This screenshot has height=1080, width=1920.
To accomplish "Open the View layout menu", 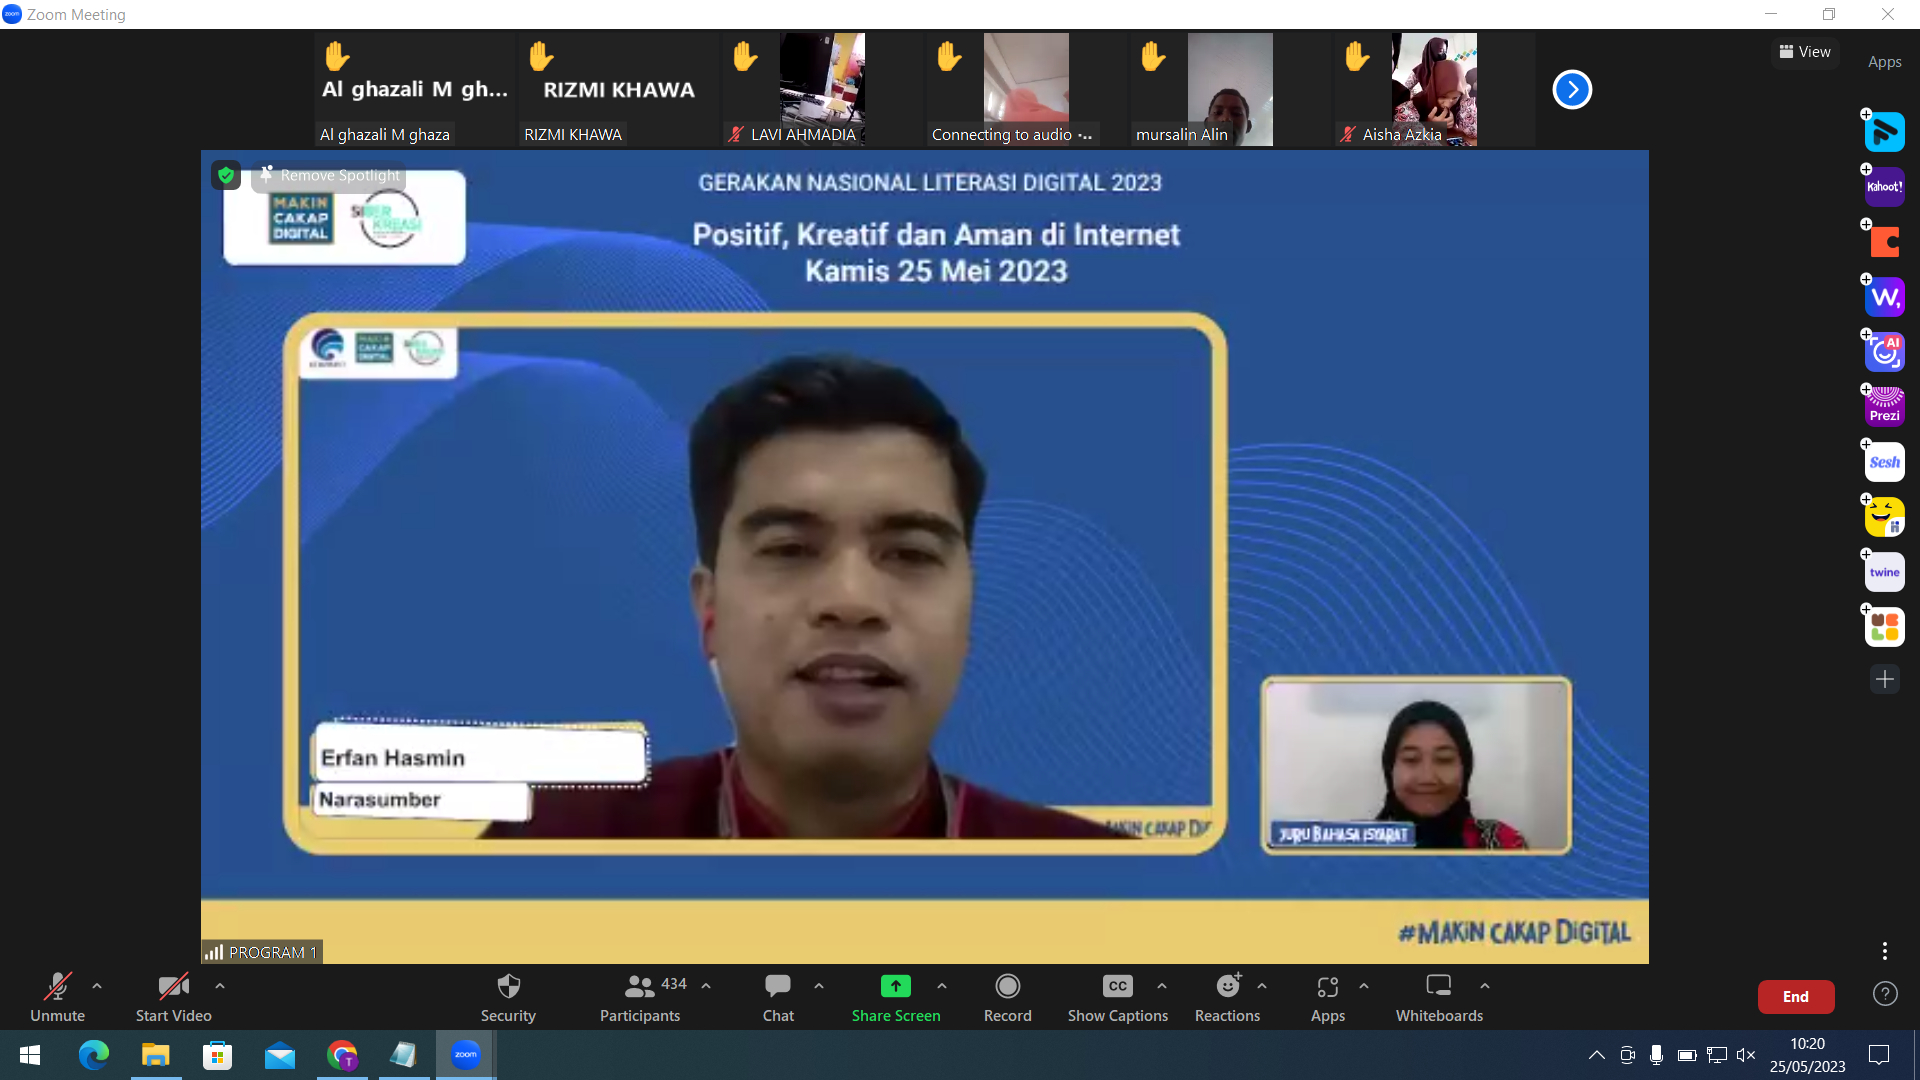I will coord(1805,52).
